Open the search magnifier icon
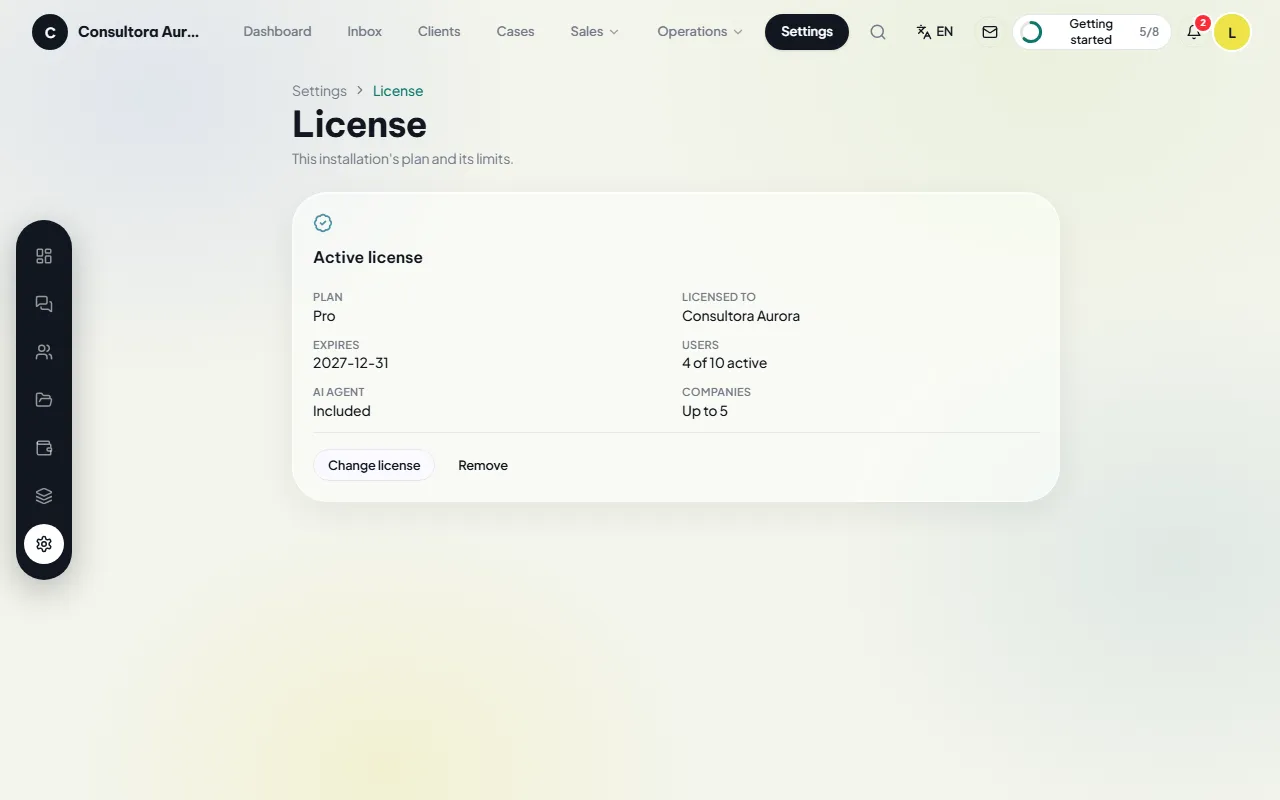Image resolution: width=1280 pixels, height=800 pixels. point(878,32)
